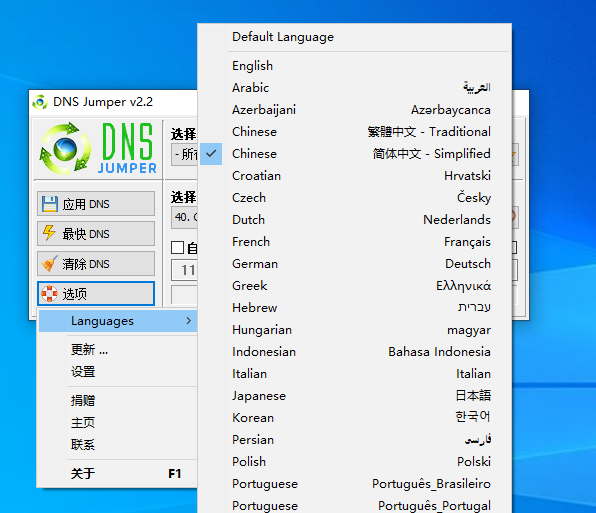Click the floppy disk icon on 应用 DNS
596x513 pixels.
[50, 204]
